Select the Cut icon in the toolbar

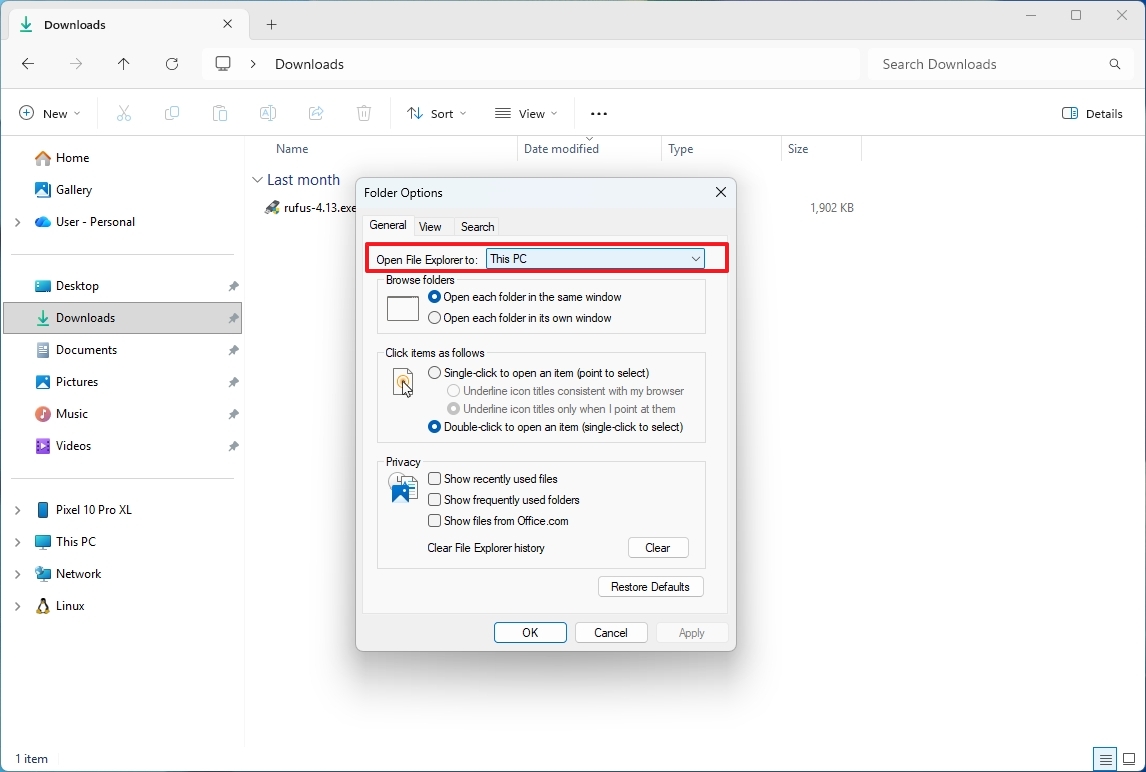pyautogui.click(x=124, y=113)
